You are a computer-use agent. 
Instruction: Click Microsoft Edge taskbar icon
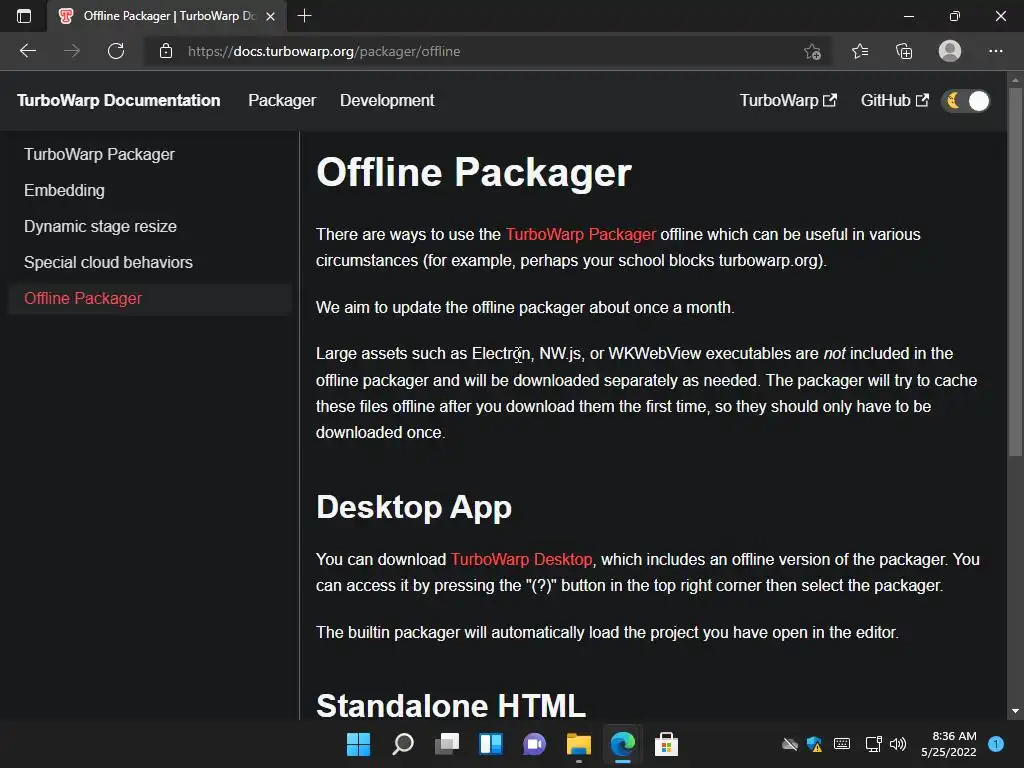[622, 744]
